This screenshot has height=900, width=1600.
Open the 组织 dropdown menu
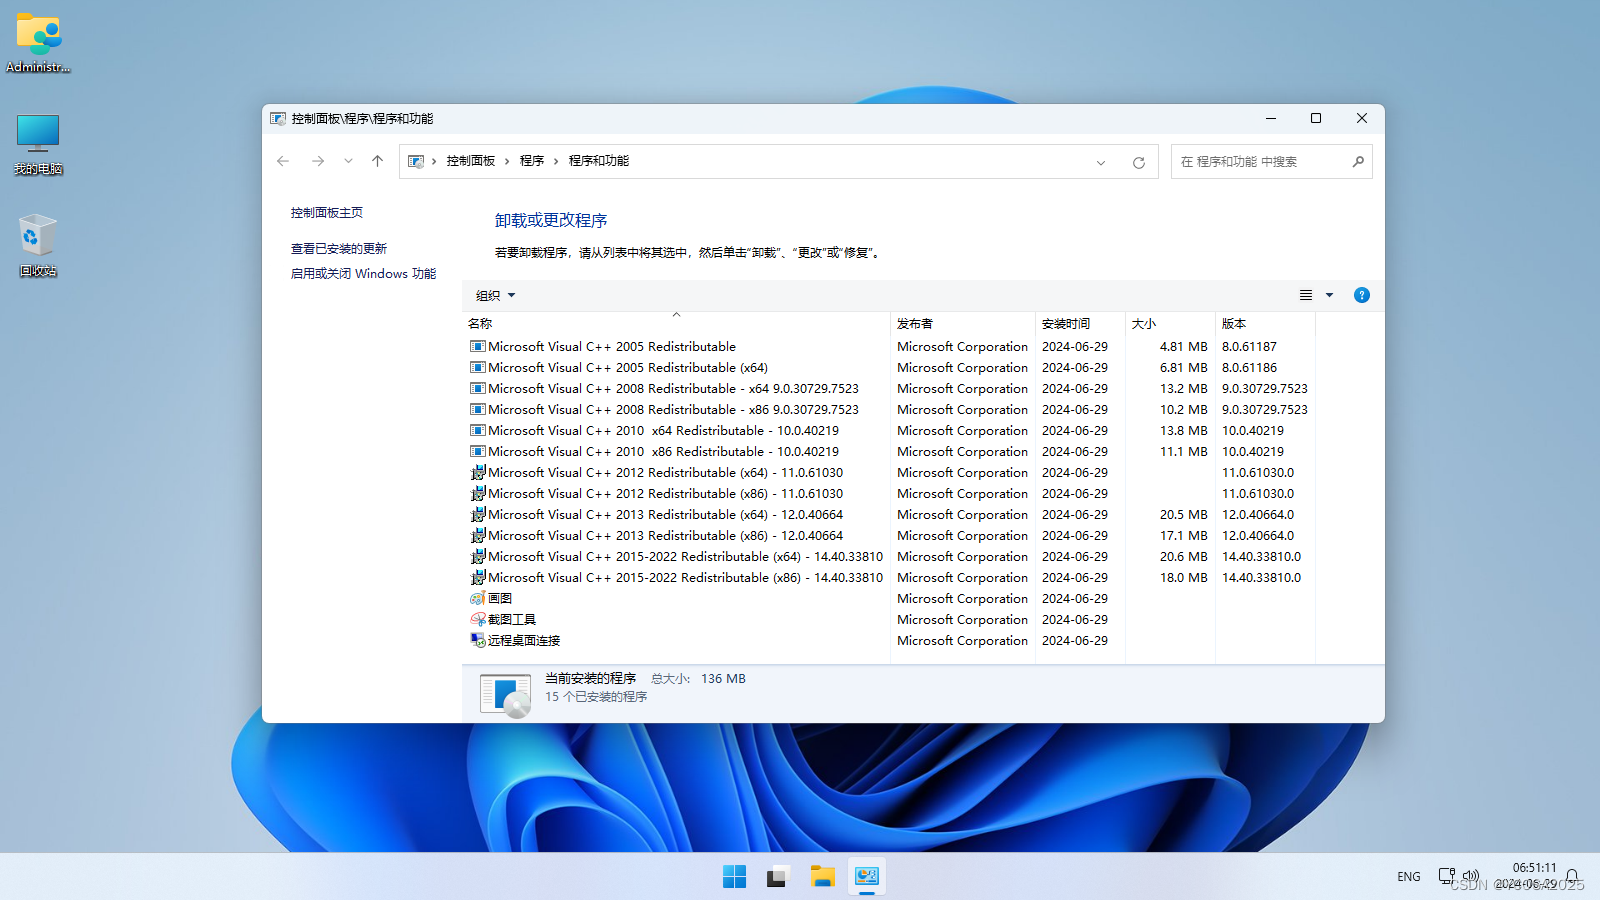pos(496,295)
